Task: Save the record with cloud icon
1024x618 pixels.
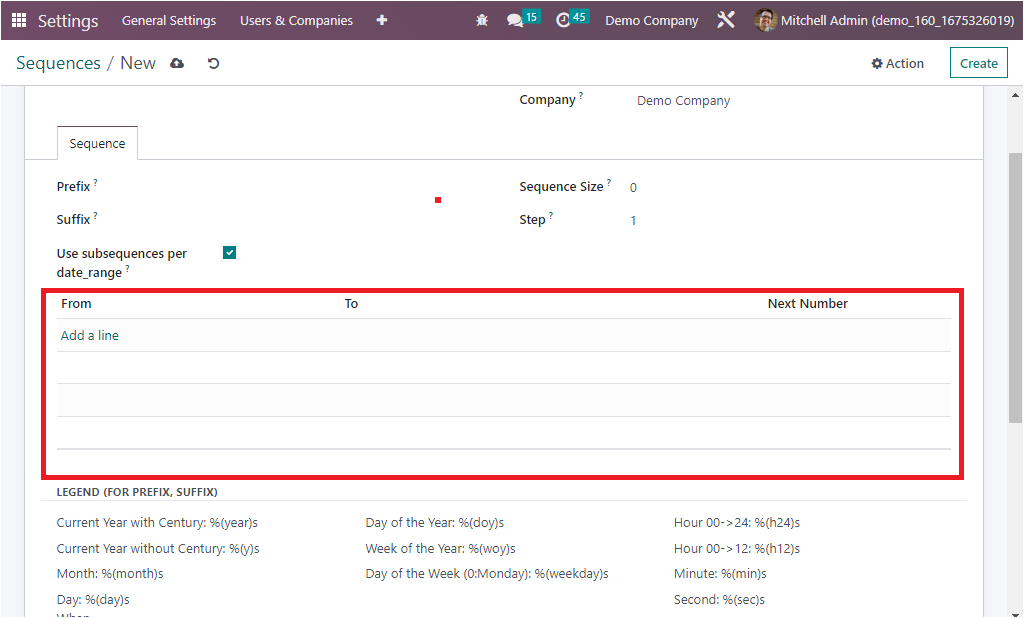Action: tap(177, 63)
